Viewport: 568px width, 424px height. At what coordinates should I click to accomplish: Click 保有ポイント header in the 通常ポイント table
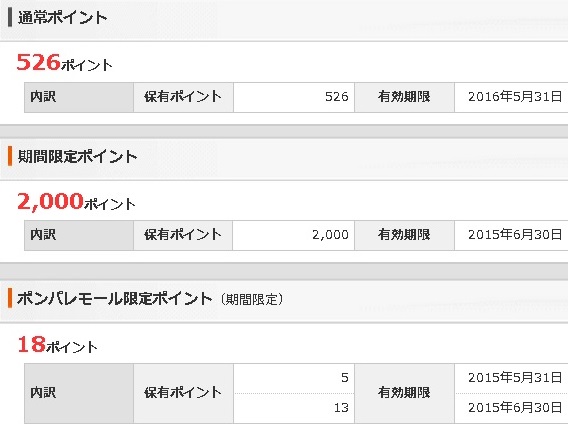[183, 97]
